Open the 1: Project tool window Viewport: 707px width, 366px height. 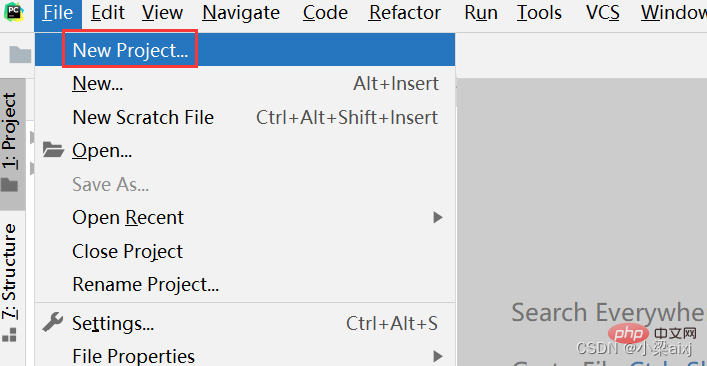coord(11,143)
